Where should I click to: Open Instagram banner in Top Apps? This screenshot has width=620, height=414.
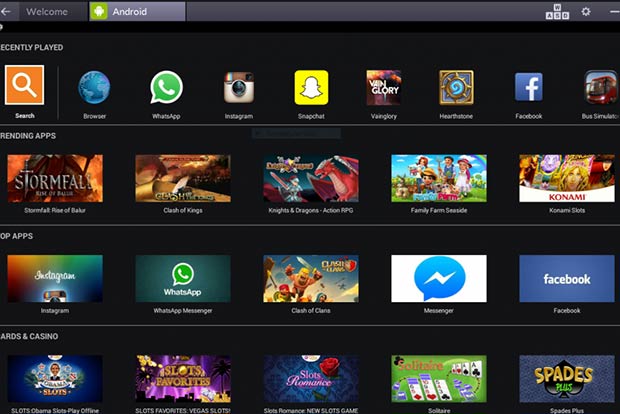(x=55, y=279)
